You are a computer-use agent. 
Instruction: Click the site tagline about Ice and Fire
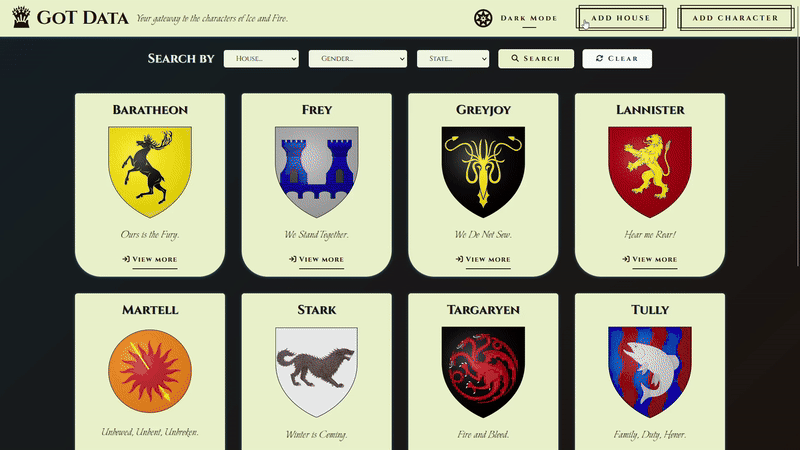click(x=212, y=19)
